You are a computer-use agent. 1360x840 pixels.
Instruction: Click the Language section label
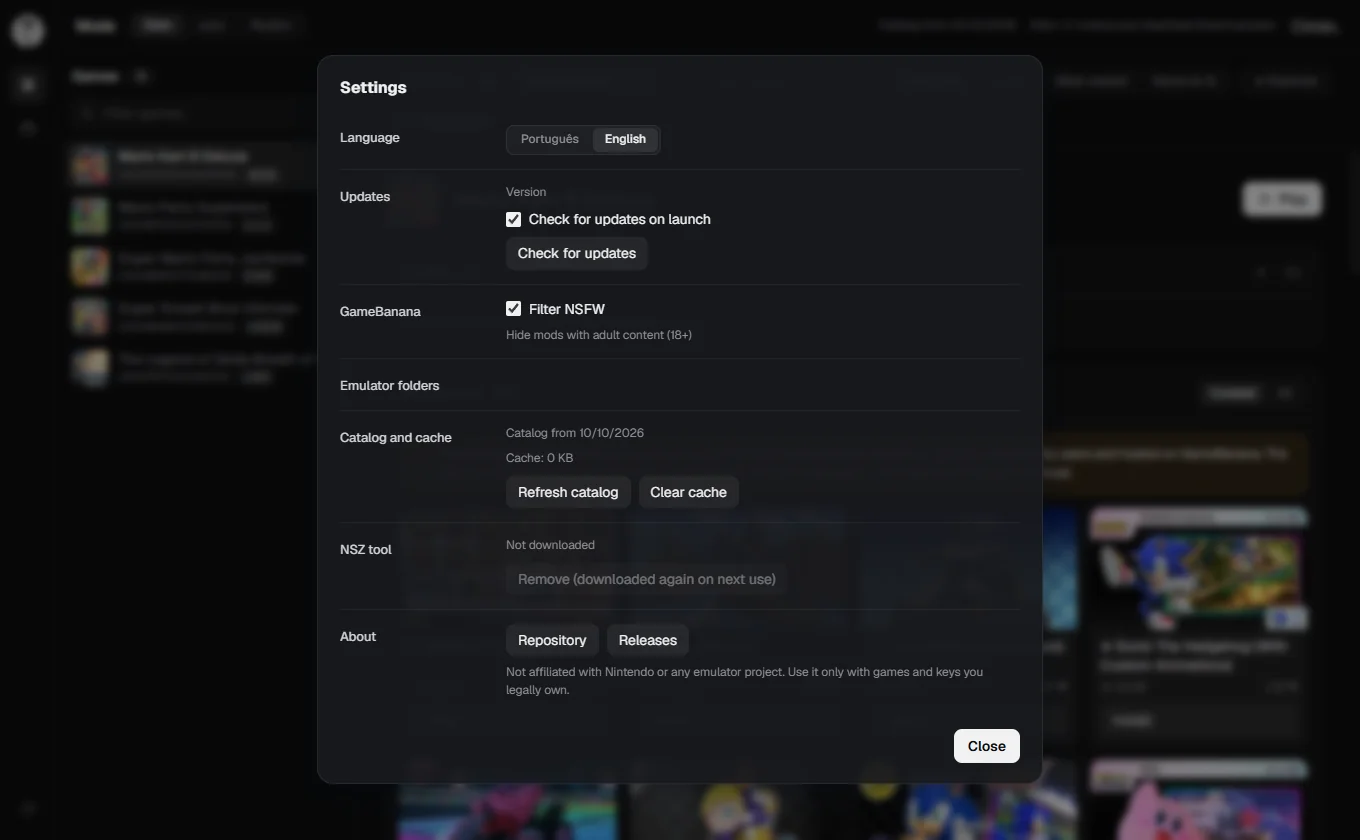point(369,138)
